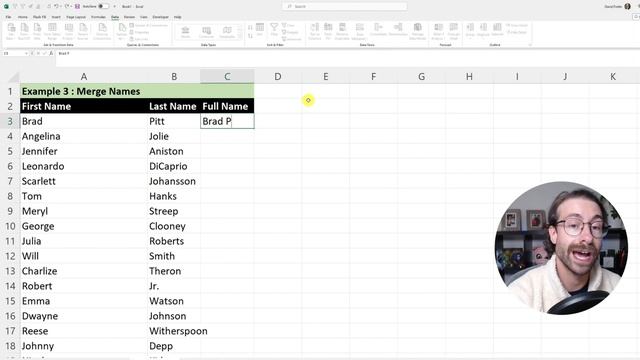
Task: Open Recent Sources
Action: 83,31
